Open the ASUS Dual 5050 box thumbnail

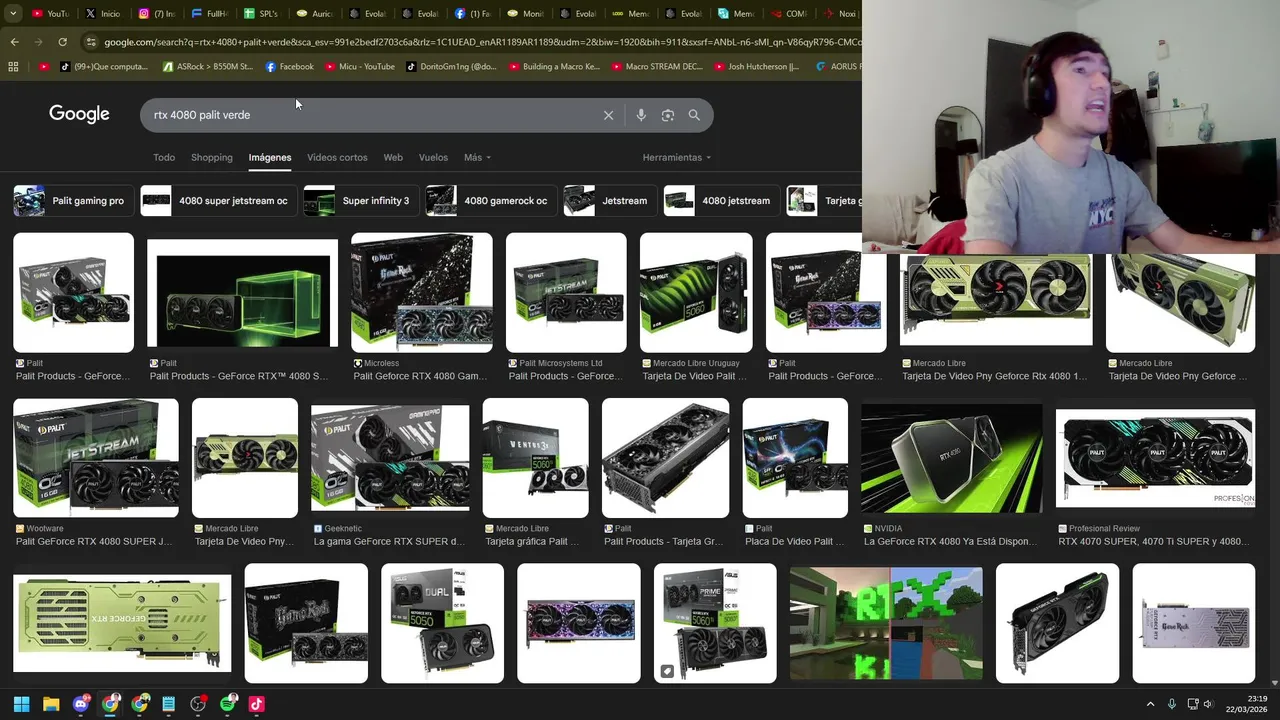[x=442, y=623]
